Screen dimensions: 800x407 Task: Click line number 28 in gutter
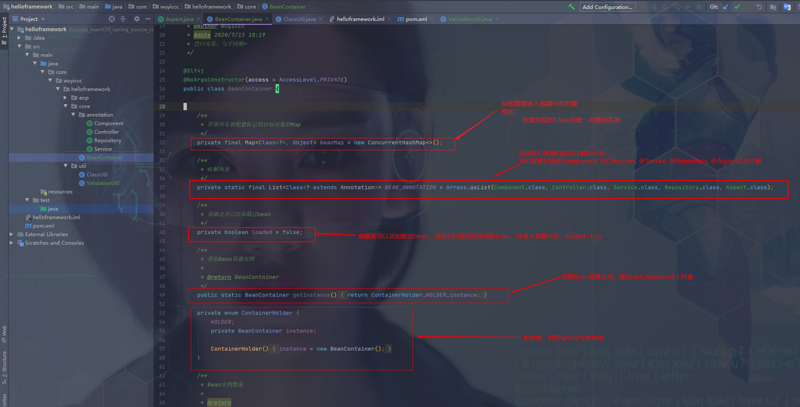162,107
